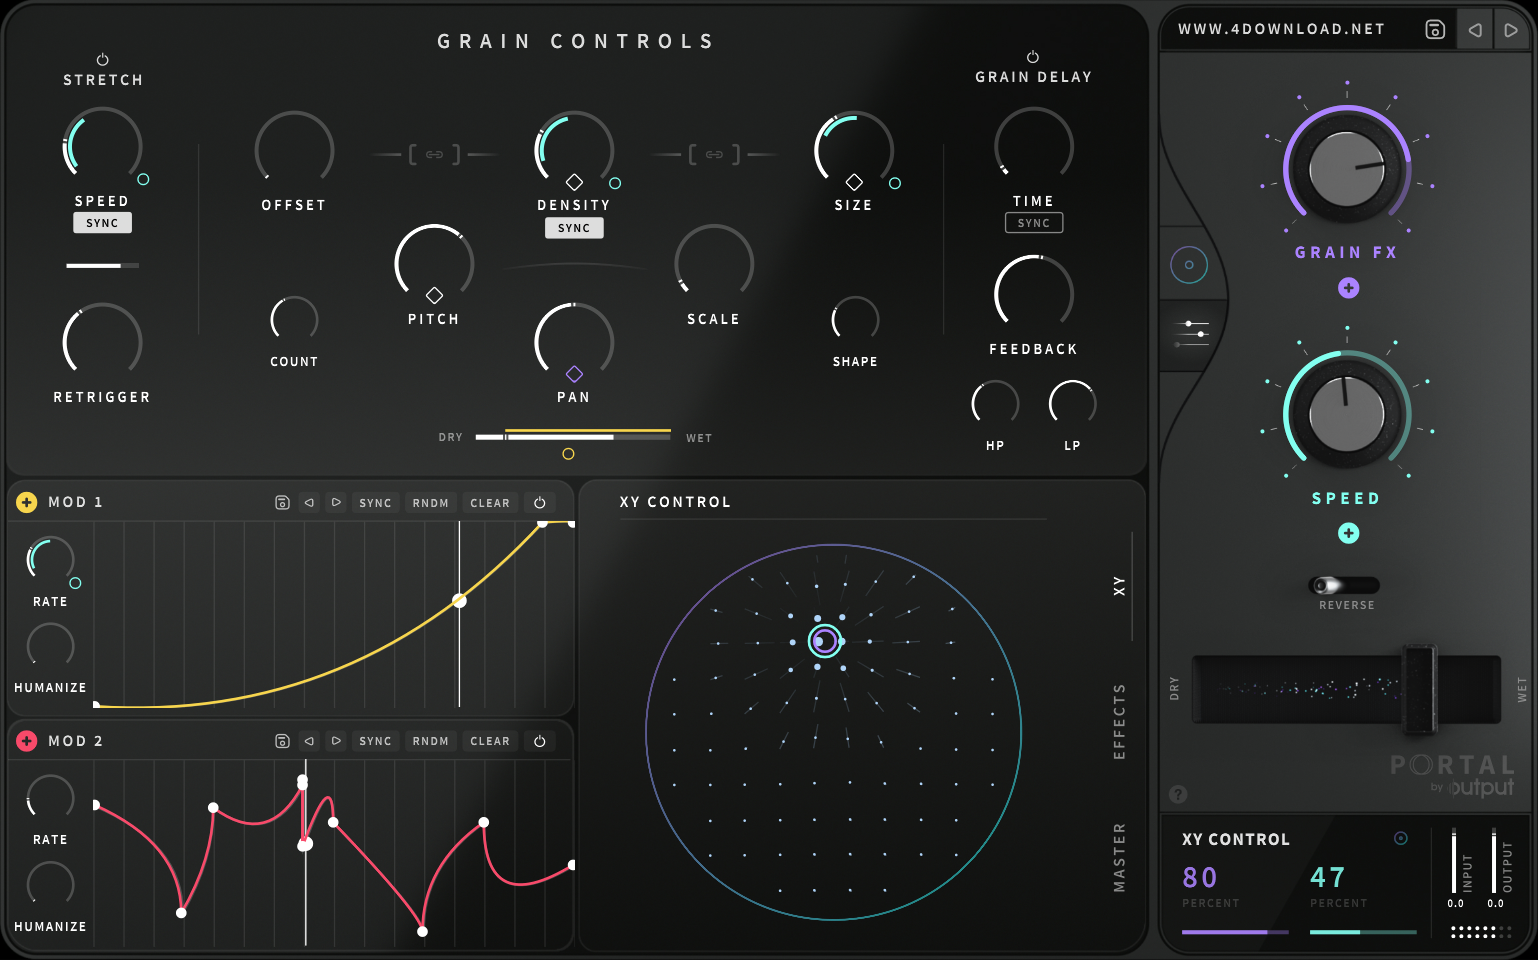The width and height of the screenshot is (1538, 960).
Task: Click the XY pad center node
Action: click(x=823, y=640)
